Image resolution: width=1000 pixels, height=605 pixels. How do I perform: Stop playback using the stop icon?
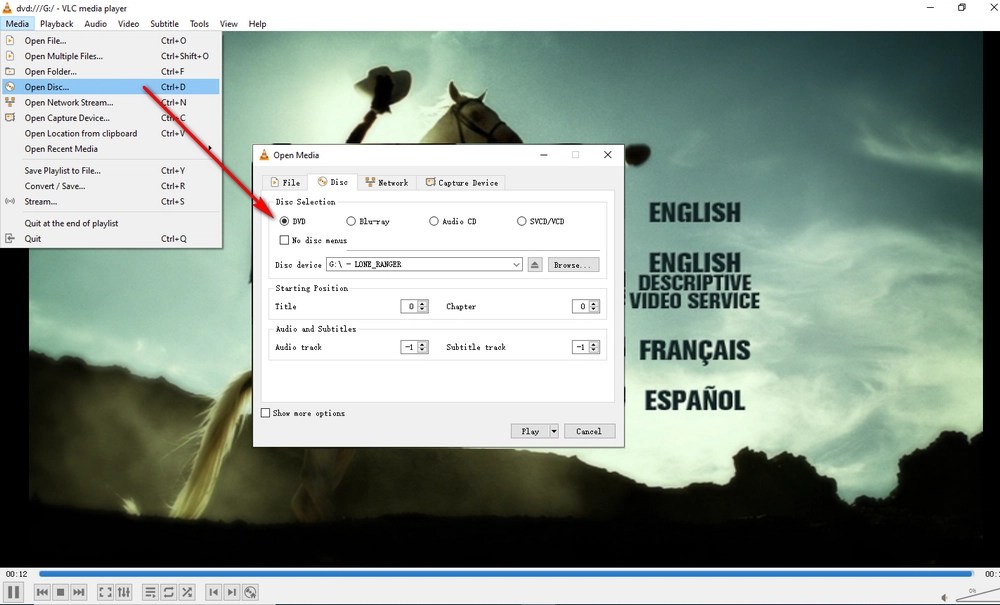(x=61, y=592)
